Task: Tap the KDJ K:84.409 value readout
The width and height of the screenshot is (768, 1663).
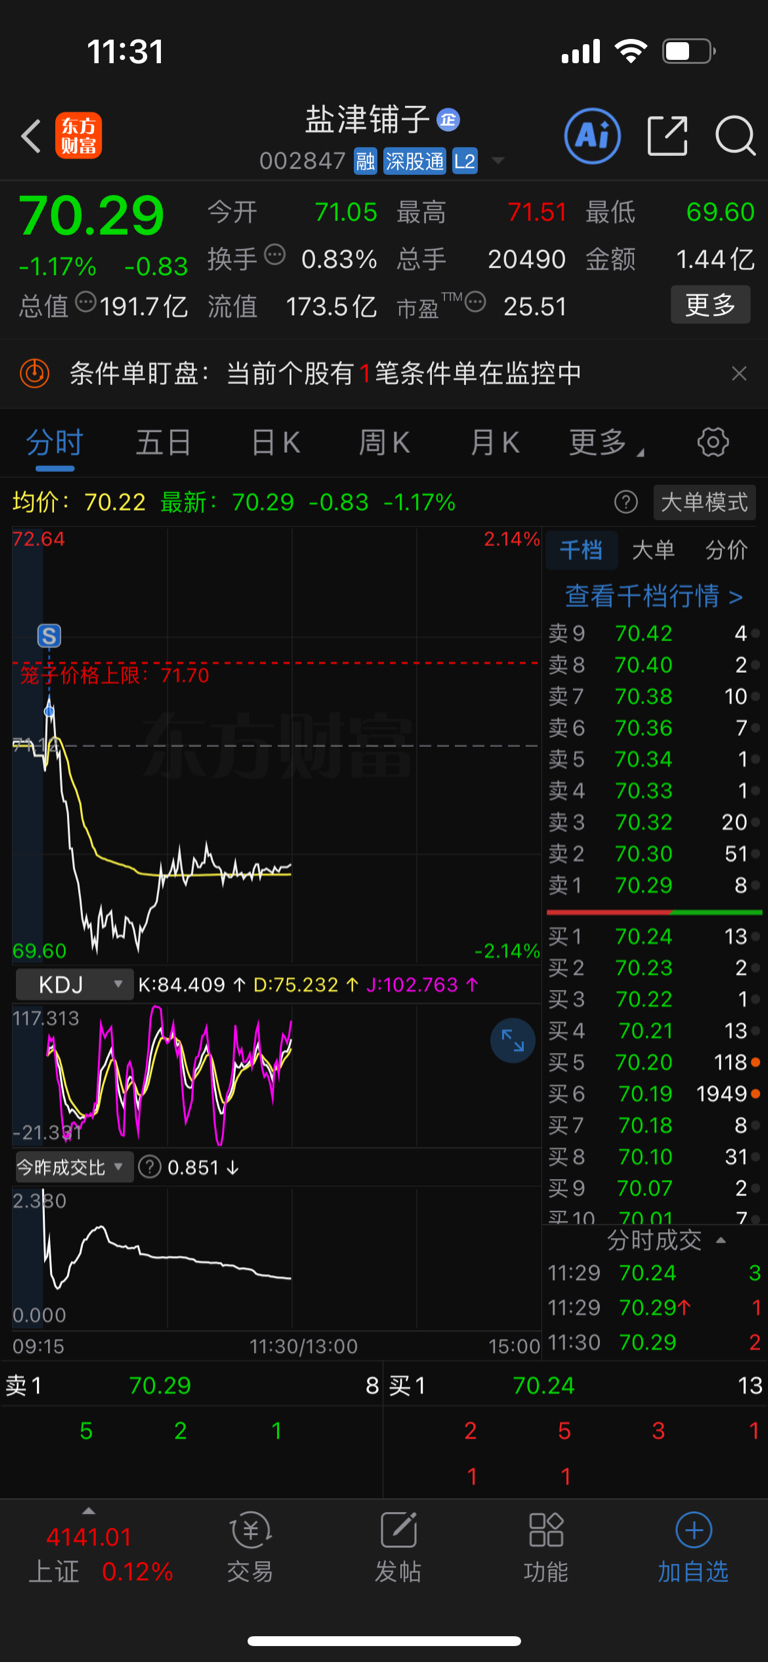Action: click(191, 985)
